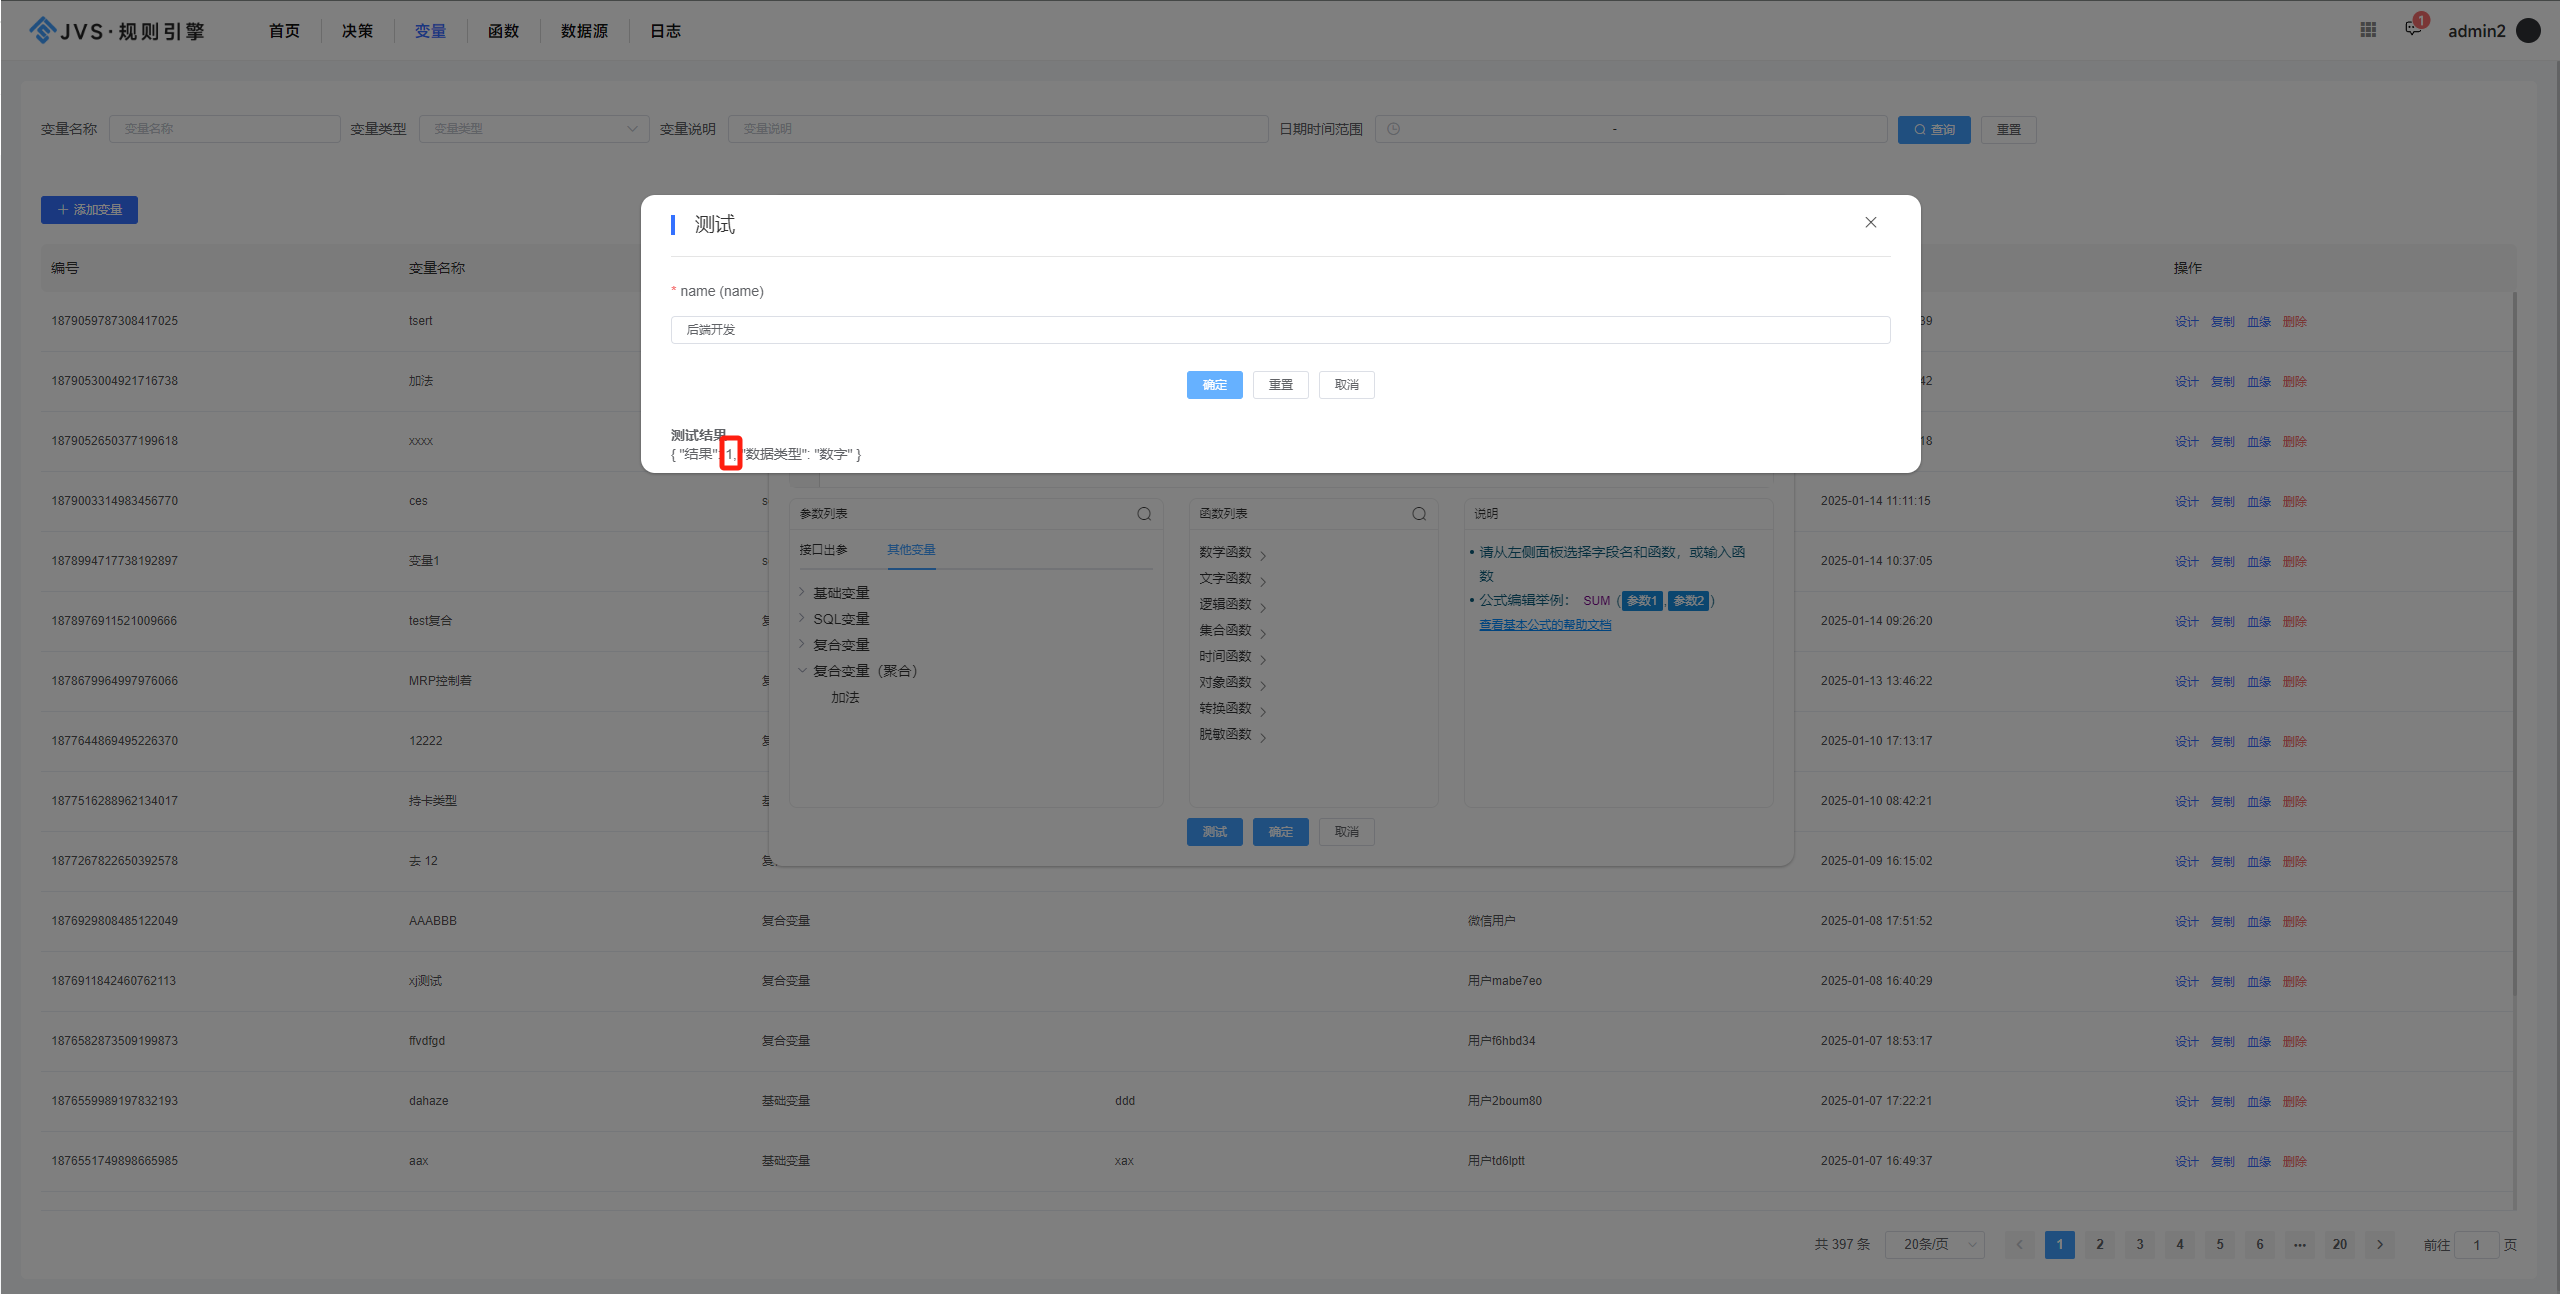This screenshot has height=1294, width=2560.
Task: Click the admin2 user avatar
Action: pos(2528,31)
